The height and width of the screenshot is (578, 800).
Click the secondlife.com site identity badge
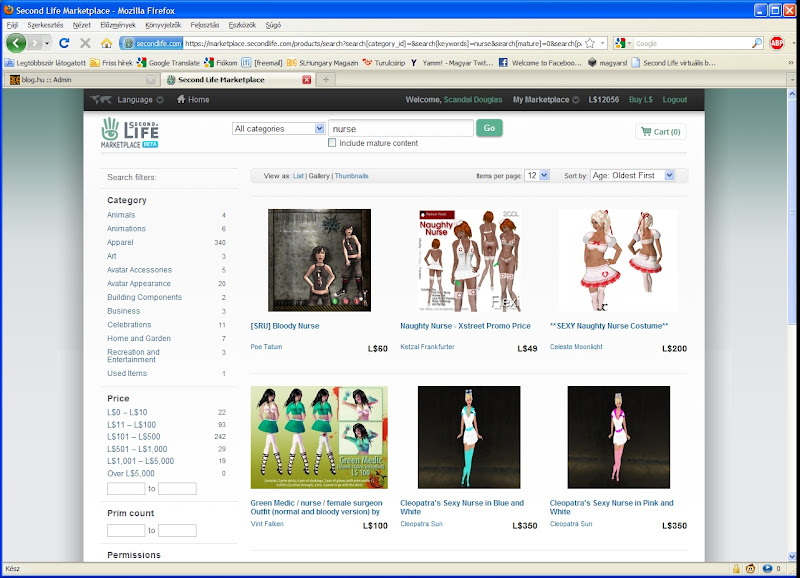(152, 43)
